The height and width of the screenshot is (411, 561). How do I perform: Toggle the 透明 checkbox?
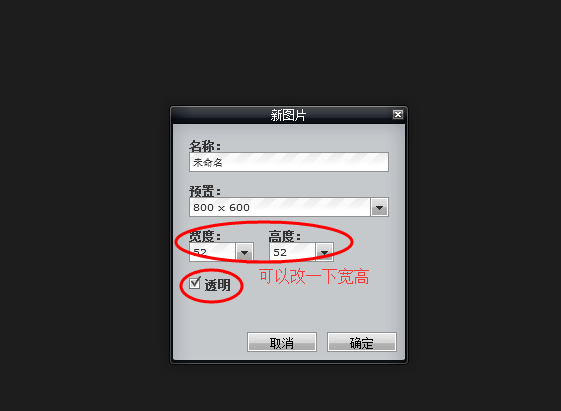click(195, 283)
